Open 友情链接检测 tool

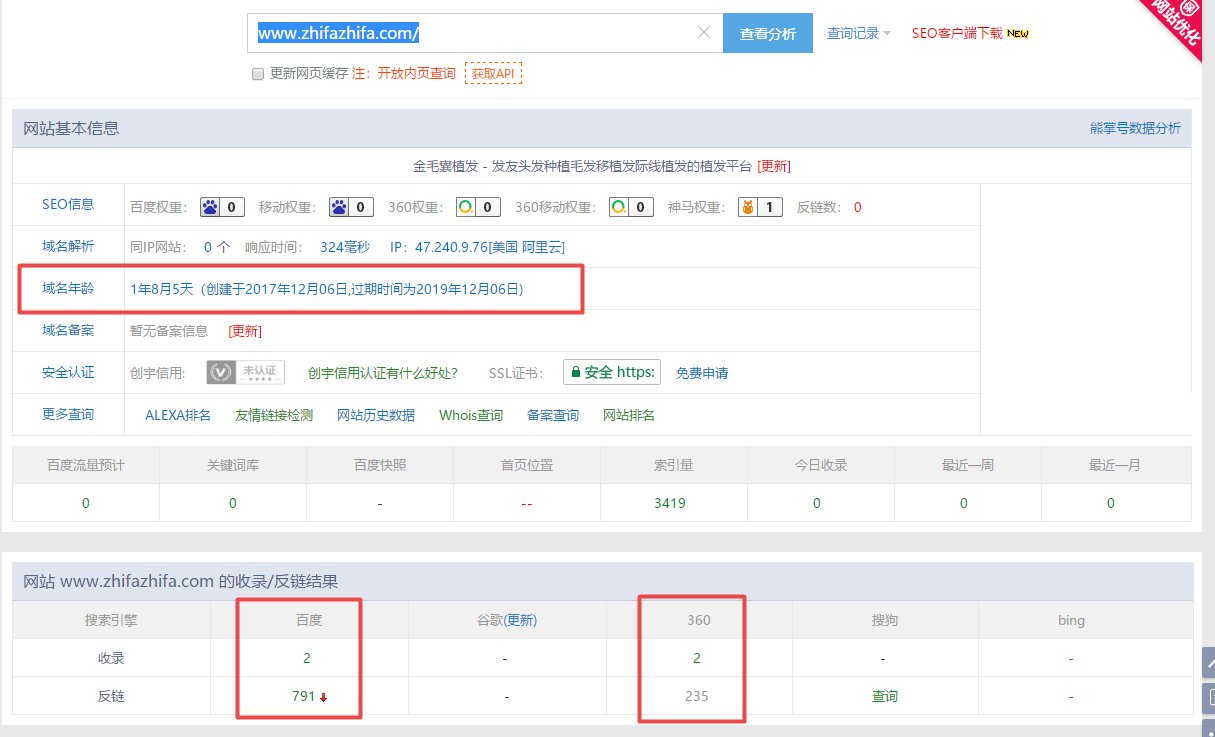pos(274,415)
